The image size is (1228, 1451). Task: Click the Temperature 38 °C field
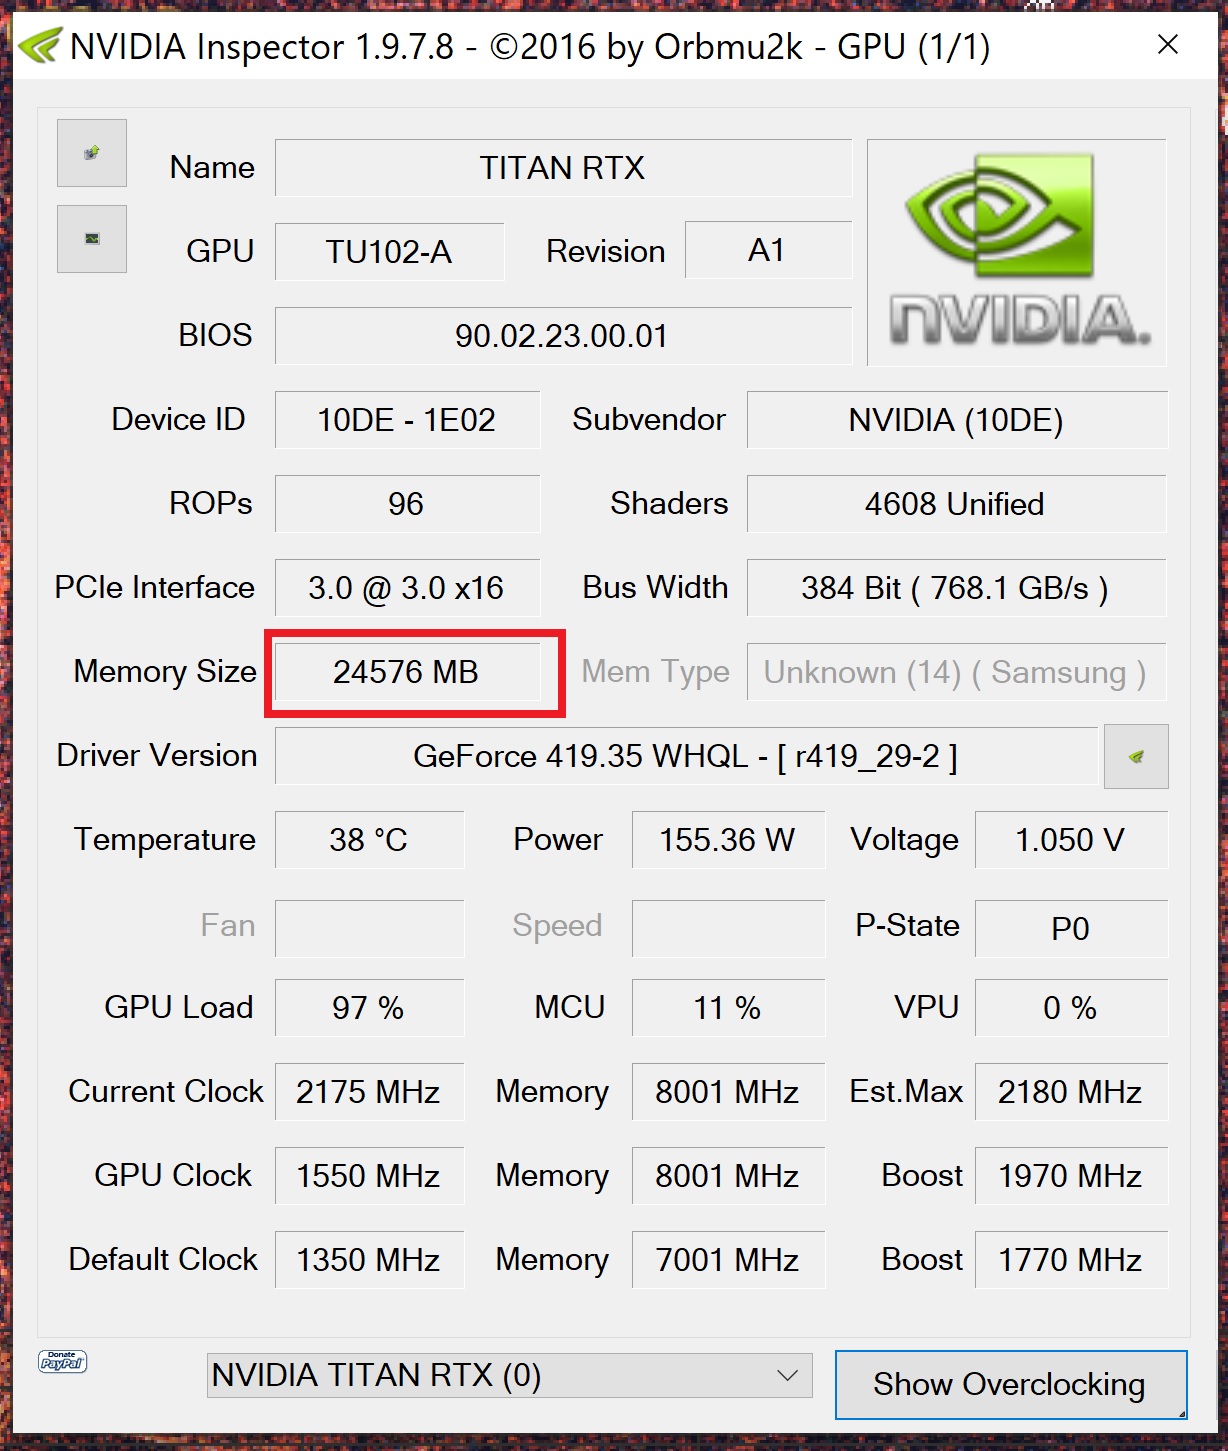[x=369, y=839]
